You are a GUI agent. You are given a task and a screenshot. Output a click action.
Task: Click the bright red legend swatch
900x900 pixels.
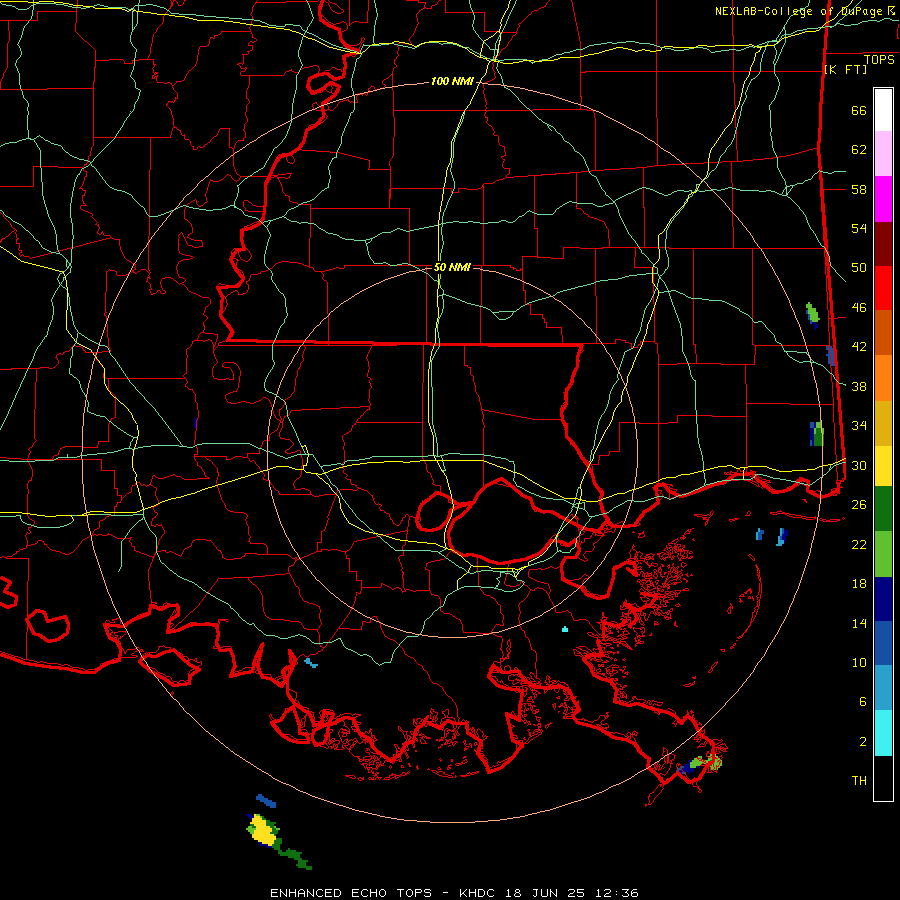click(883, 288)
